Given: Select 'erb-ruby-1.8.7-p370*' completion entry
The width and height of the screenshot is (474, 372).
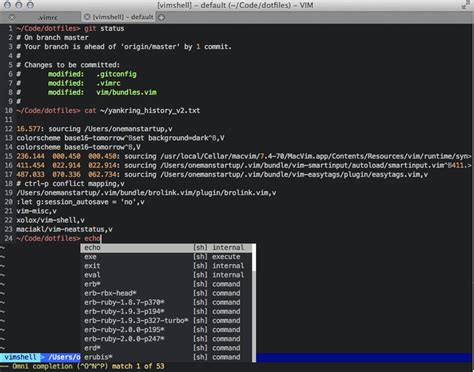Looking at the screenshot, I should [167, 302].
